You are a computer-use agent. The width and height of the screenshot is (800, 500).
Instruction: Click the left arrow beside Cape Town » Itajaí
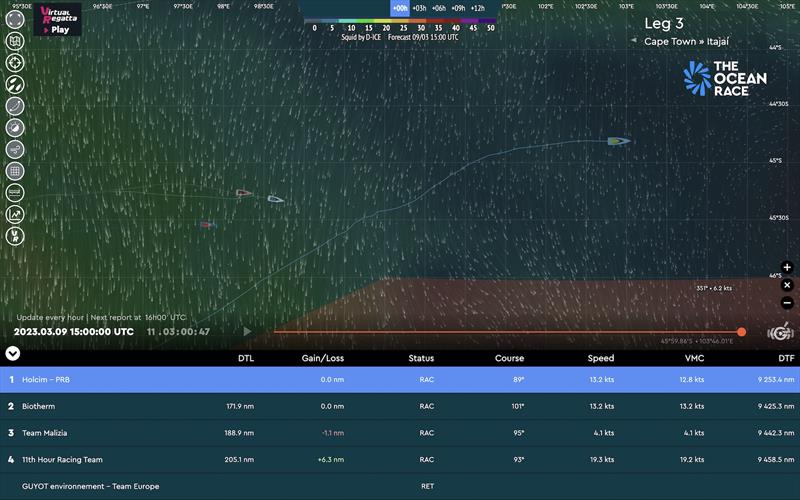pyautogui.click(x=633, y=40)
